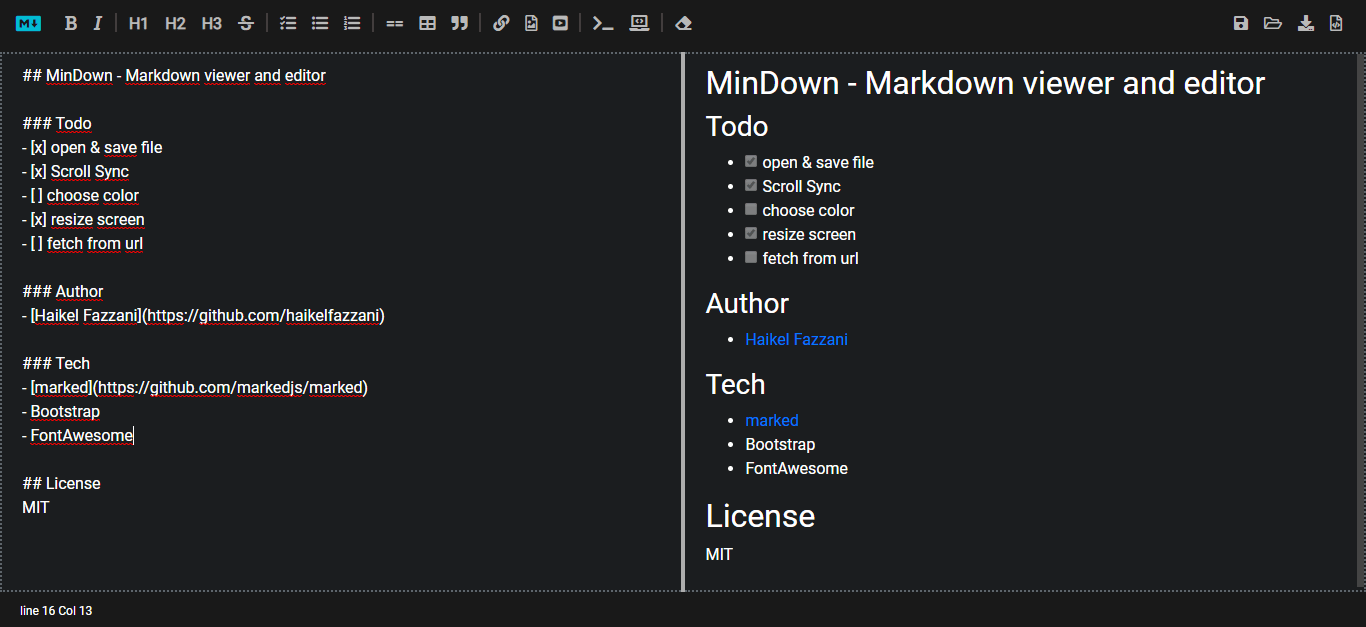Insert a task checklist

click(288, 23)
